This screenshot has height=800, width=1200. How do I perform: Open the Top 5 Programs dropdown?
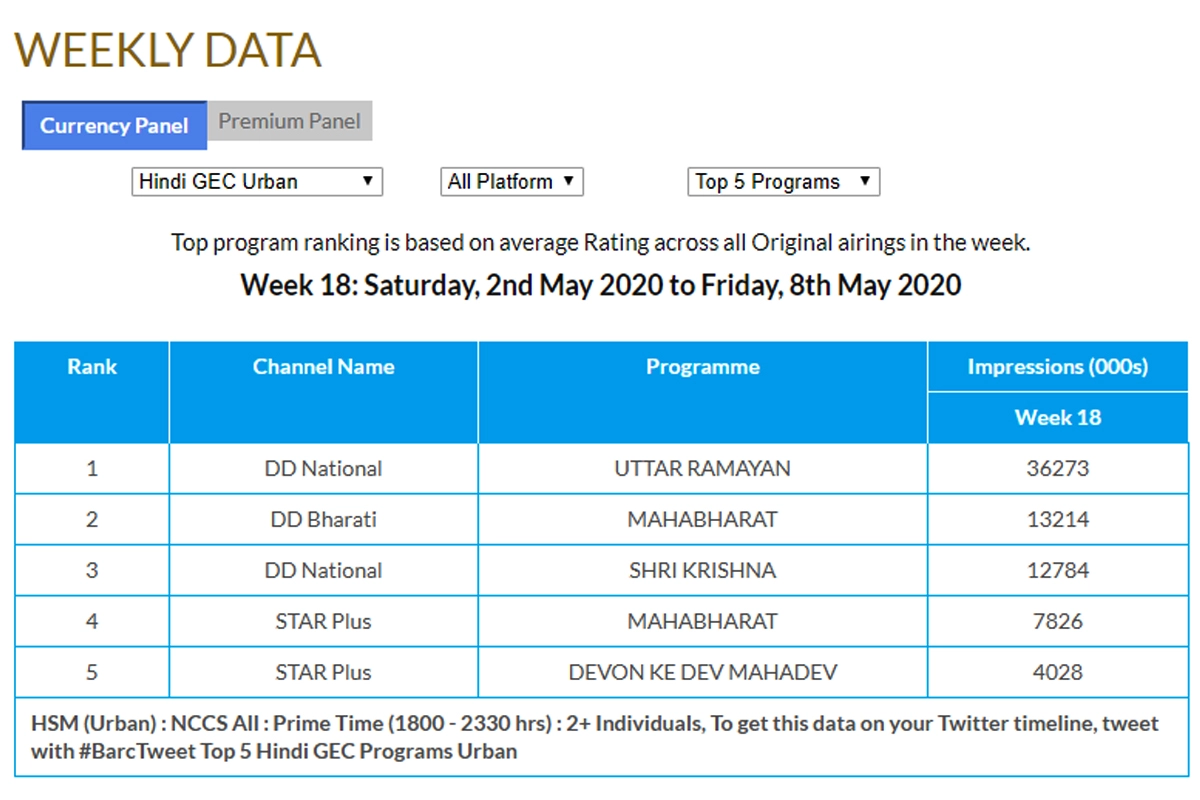click(783, 182)
